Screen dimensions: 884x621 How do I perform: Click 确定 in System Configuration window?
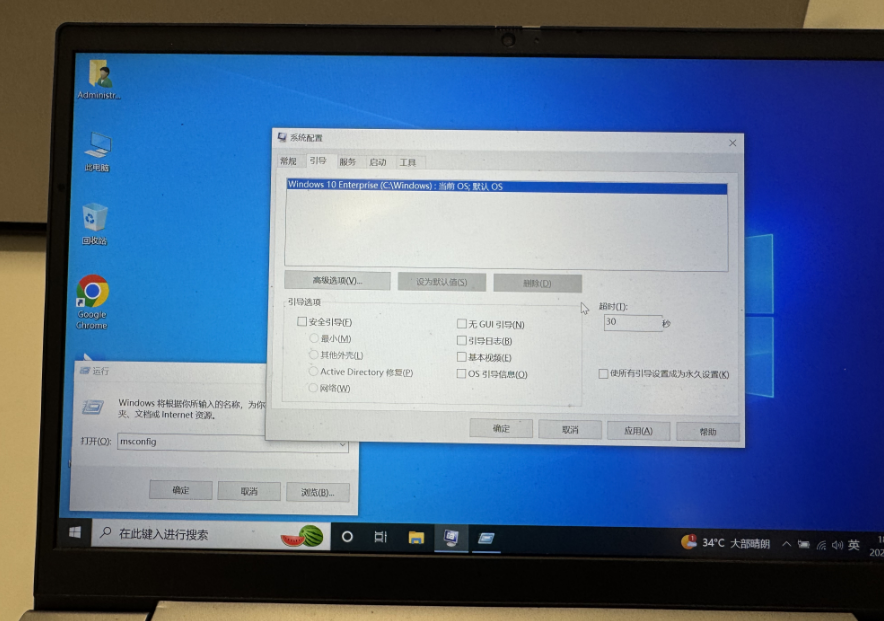(501, 428)
